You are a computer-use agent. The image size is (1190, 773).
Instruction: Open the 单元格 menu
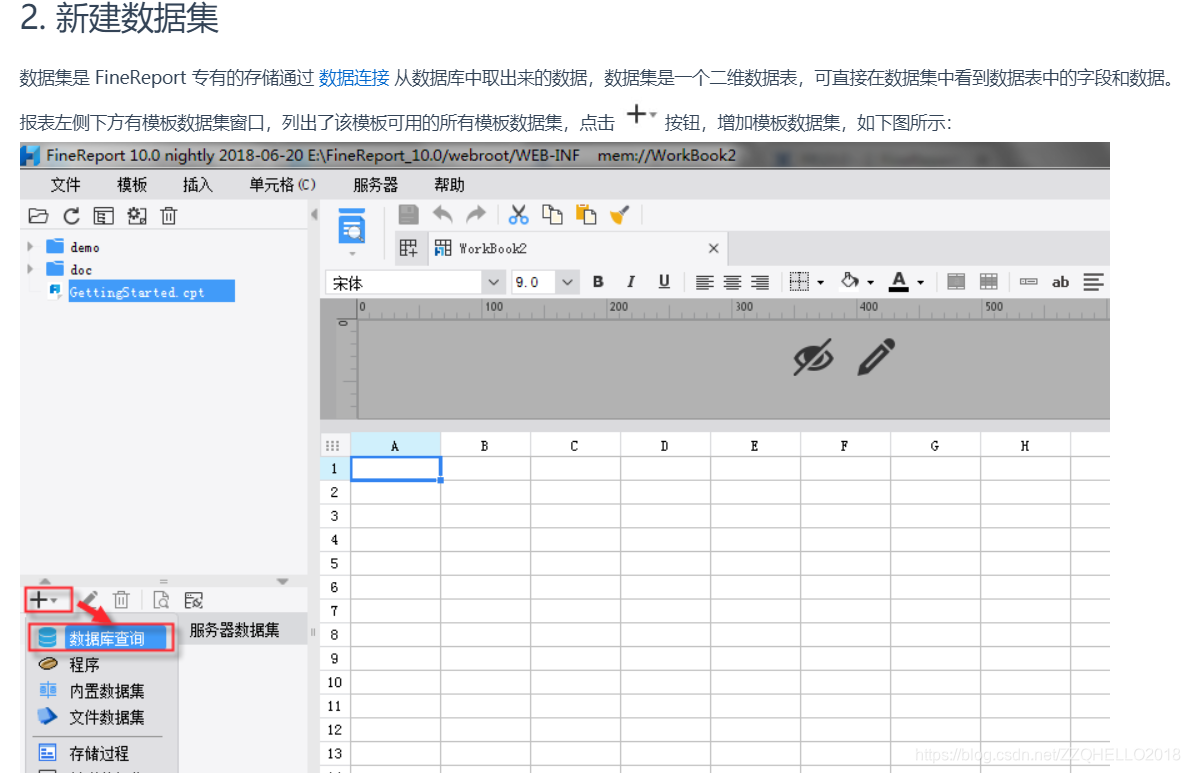pyautogui.click(x=282, y=185)
